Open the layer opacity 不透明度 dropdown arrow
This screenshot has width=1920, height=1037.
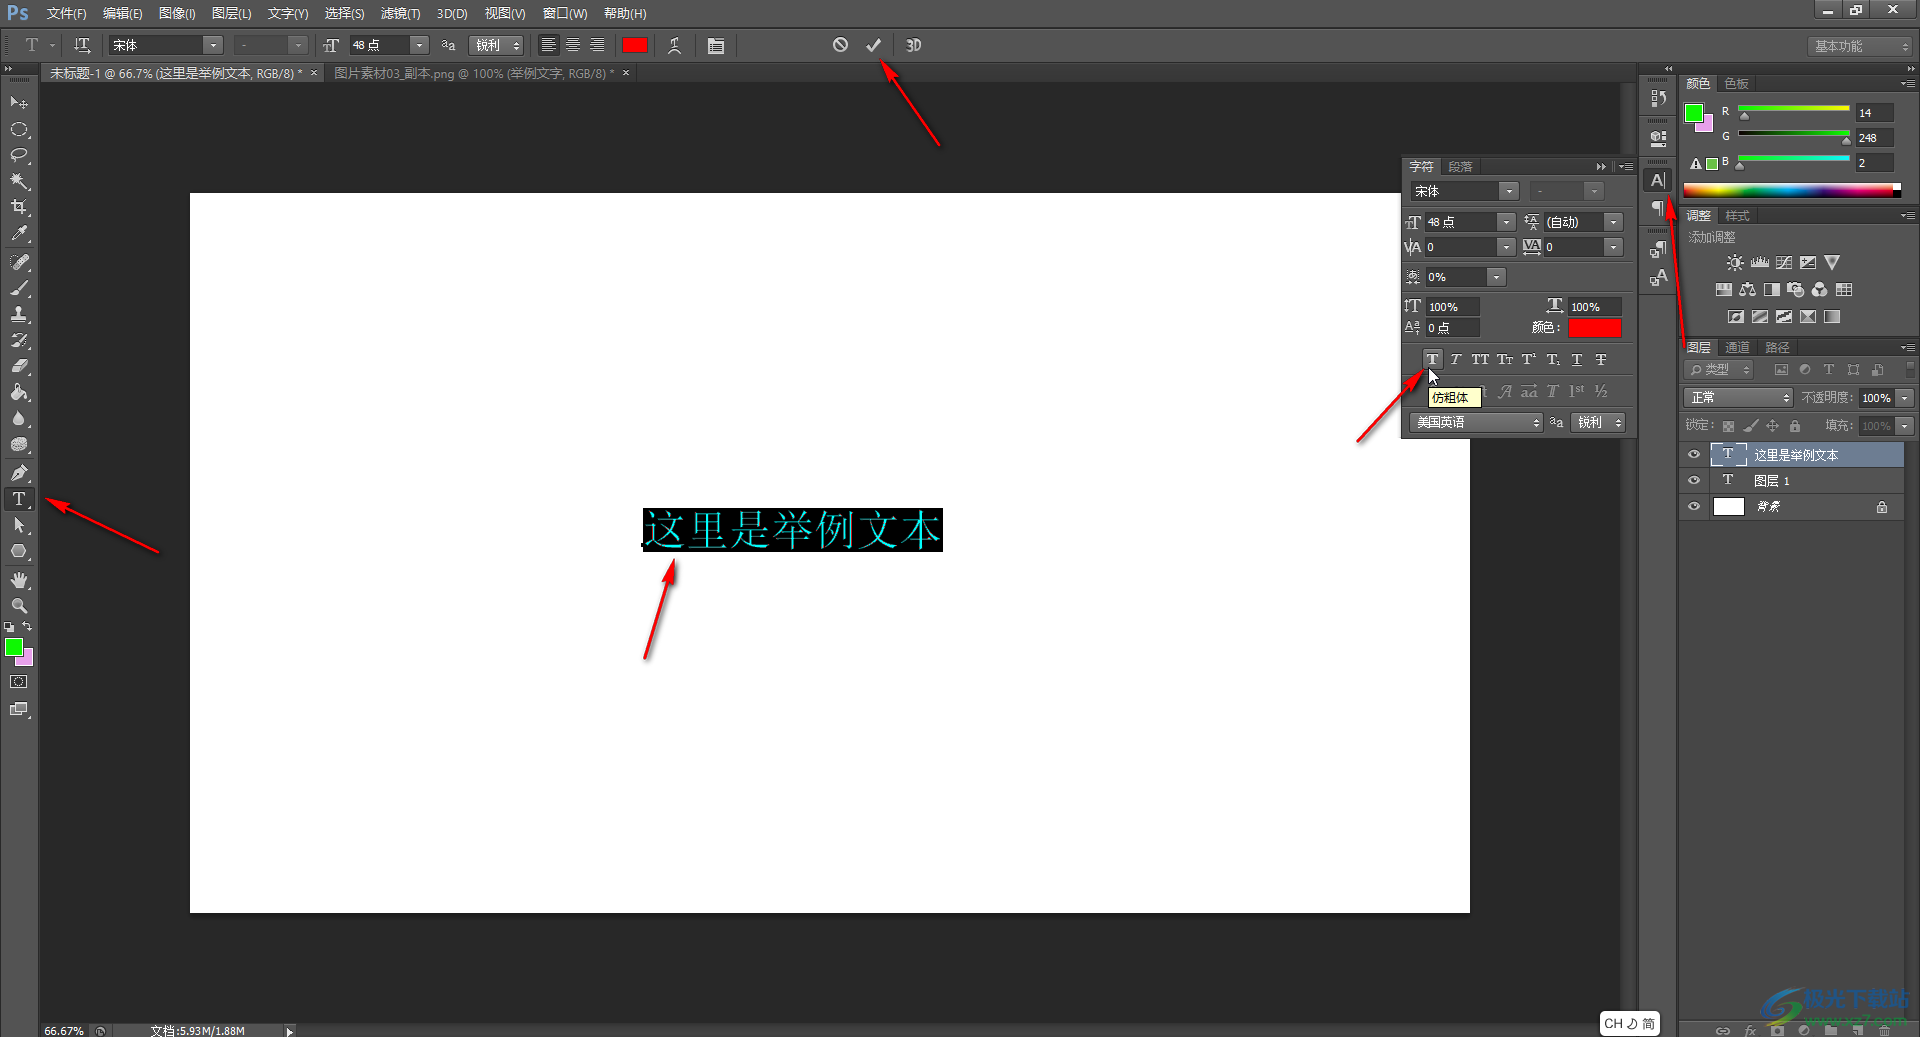click(1905, 398)
